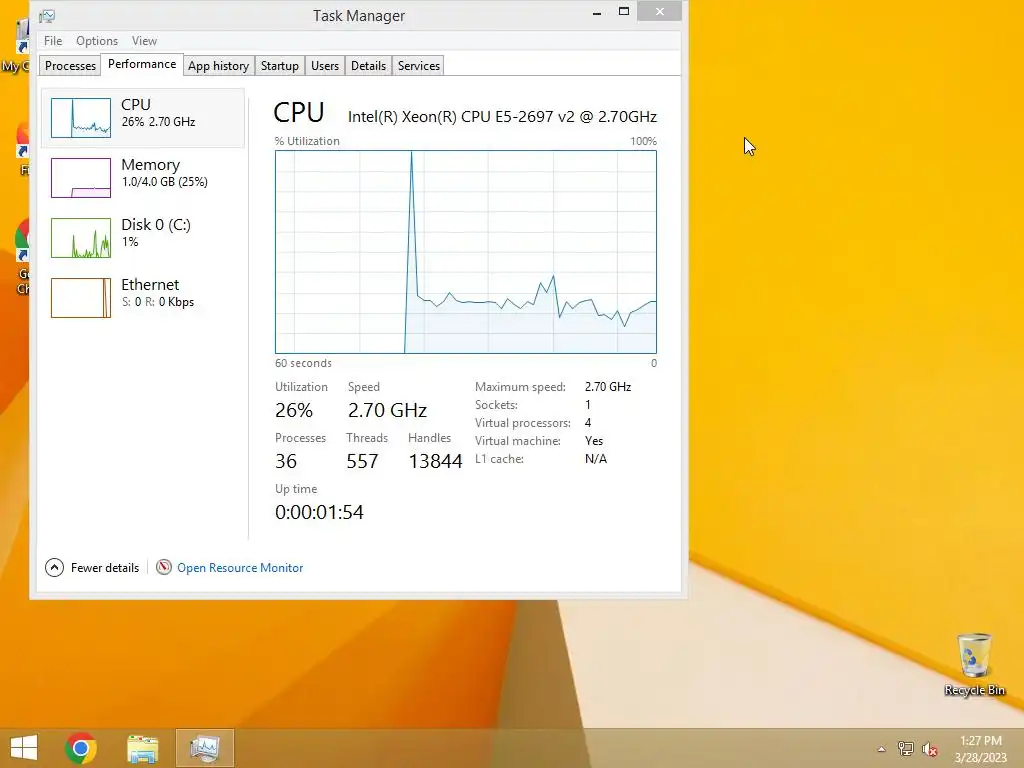Click the Disk 0 (C:) label
This screenshot has height=768, width=1024.
point(156,225)
